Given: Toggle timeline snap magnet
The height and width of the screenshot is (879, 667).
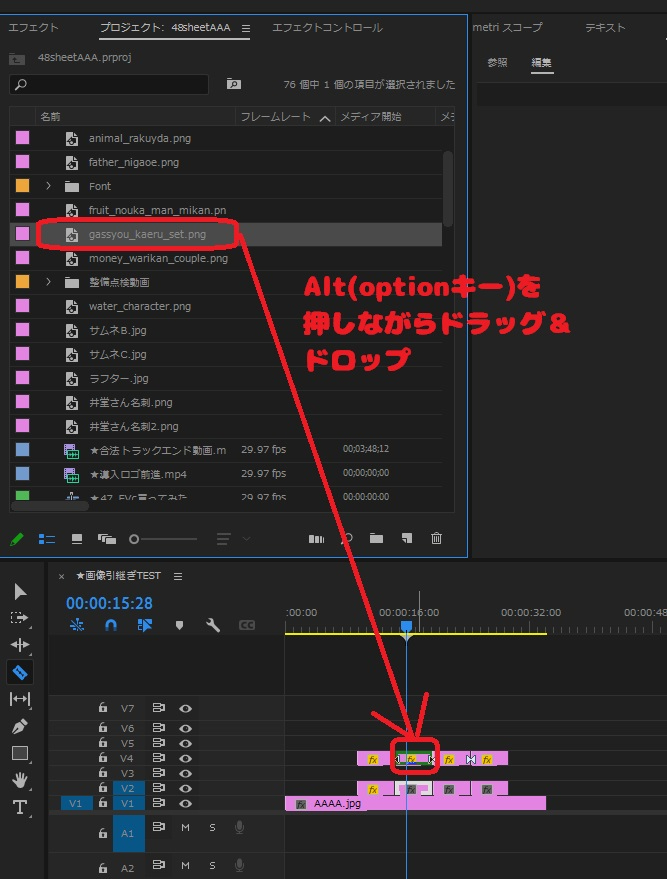Looking at the screenshot, I should (111, 624).
